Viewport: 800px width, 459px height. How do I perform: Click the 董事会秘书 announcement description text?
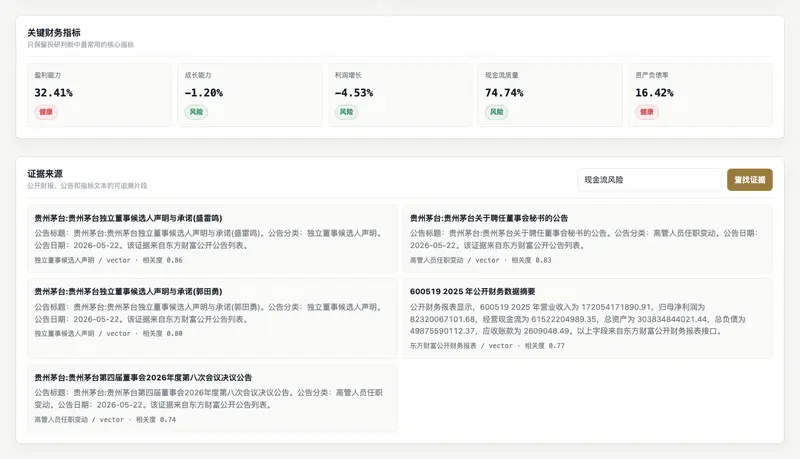click(584, 239)
